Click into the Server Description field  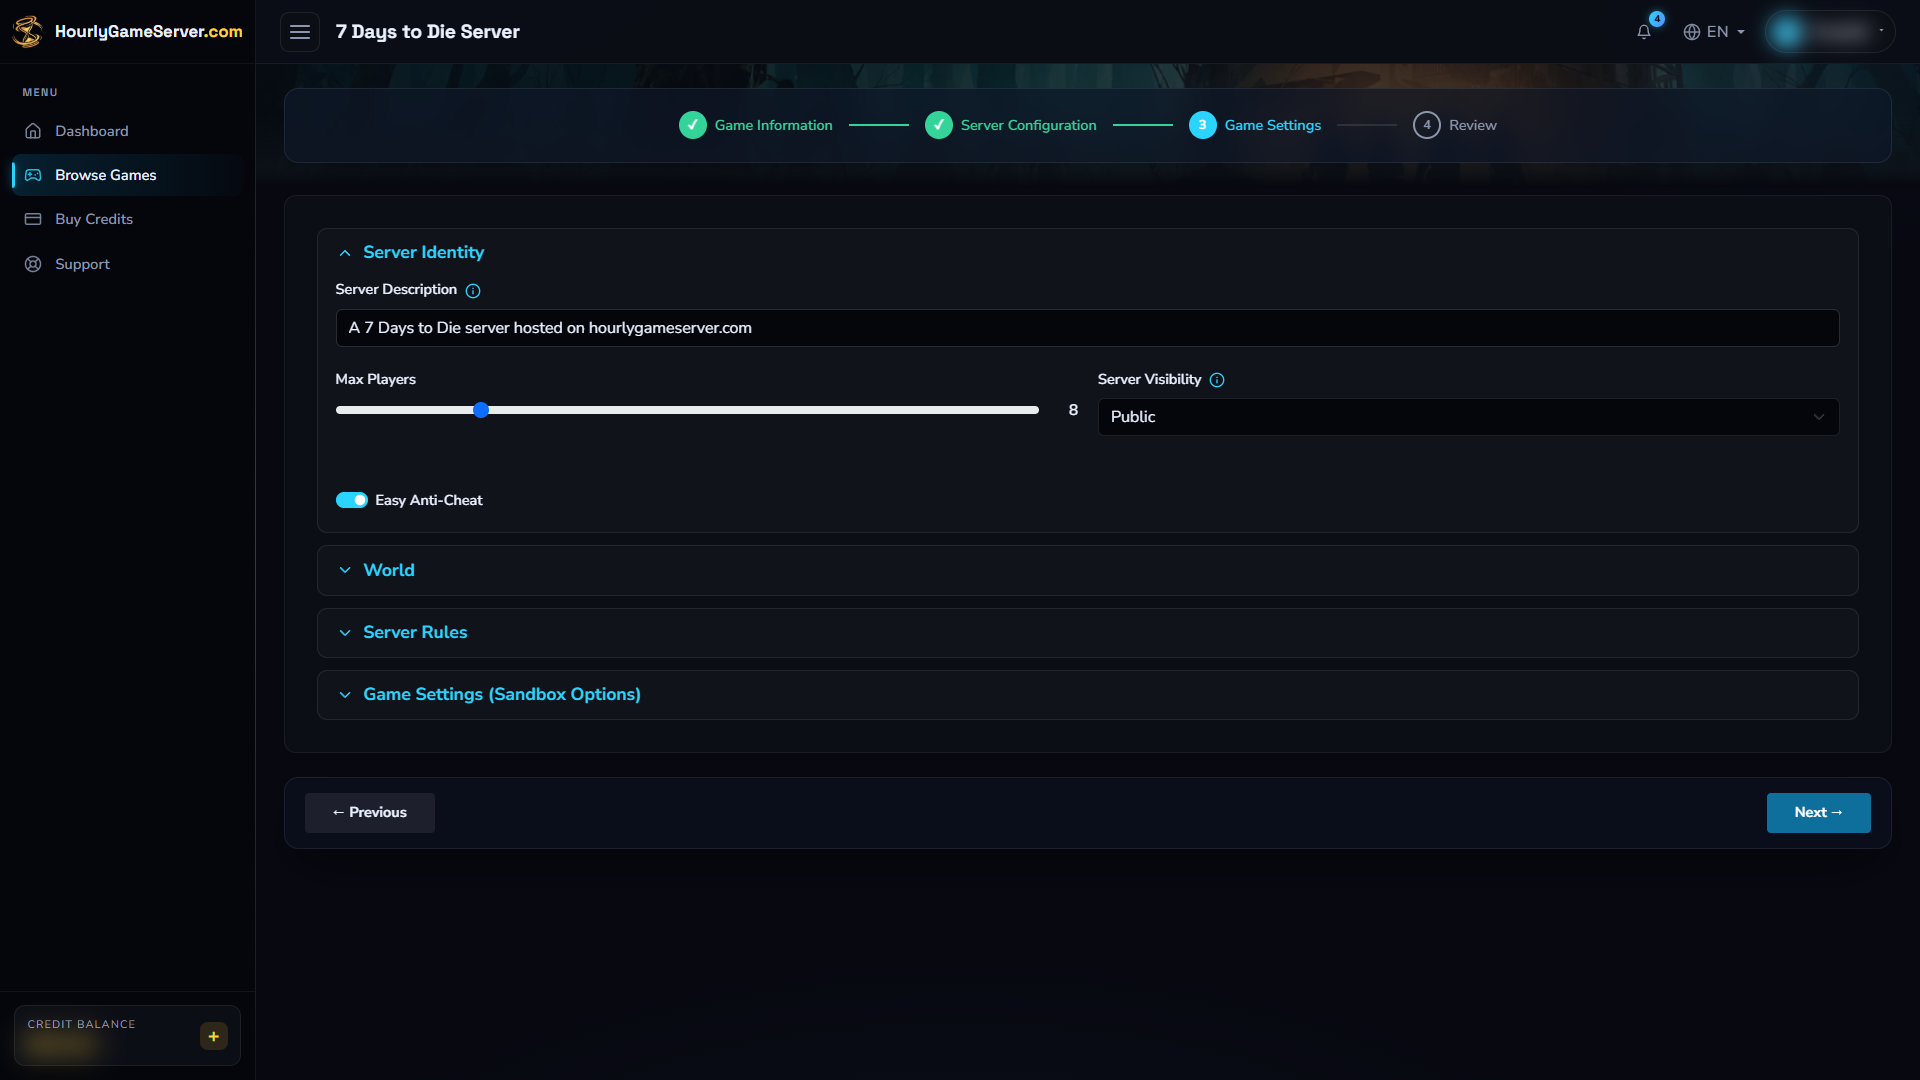tap(1088, 328)
